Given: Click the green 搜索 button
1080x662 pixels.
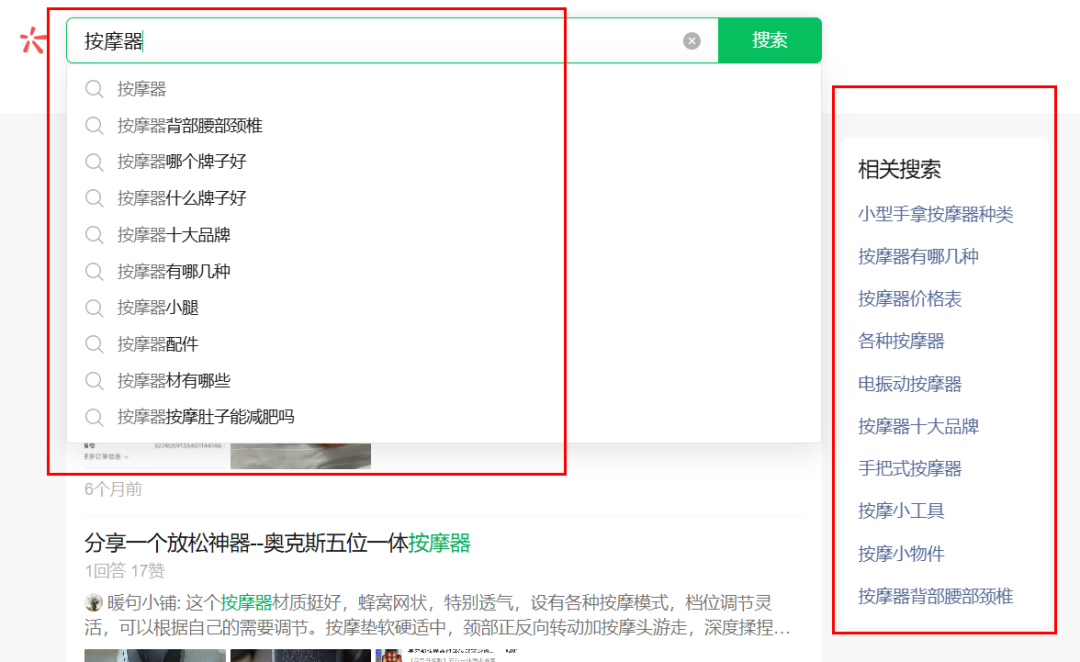Looking at the screenshot, I should pos(770,41).
